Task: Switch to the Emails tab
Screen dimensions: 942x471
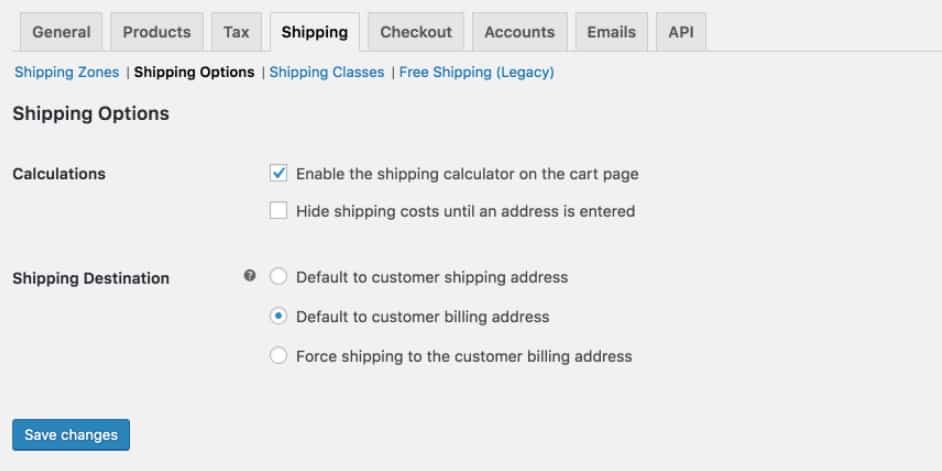Action: 611,32
